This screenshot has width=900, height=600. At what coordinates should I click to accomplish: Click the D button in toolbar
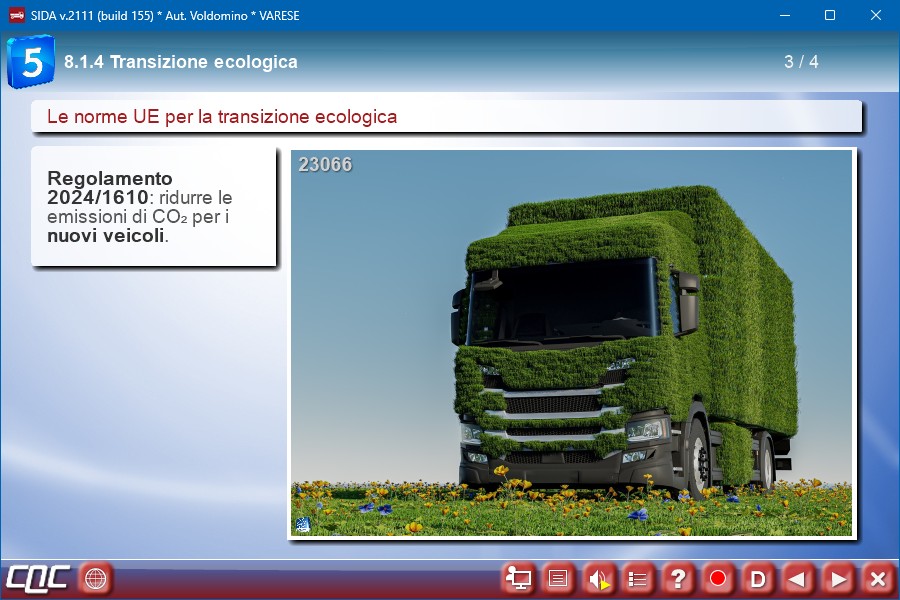click(758, 578)
